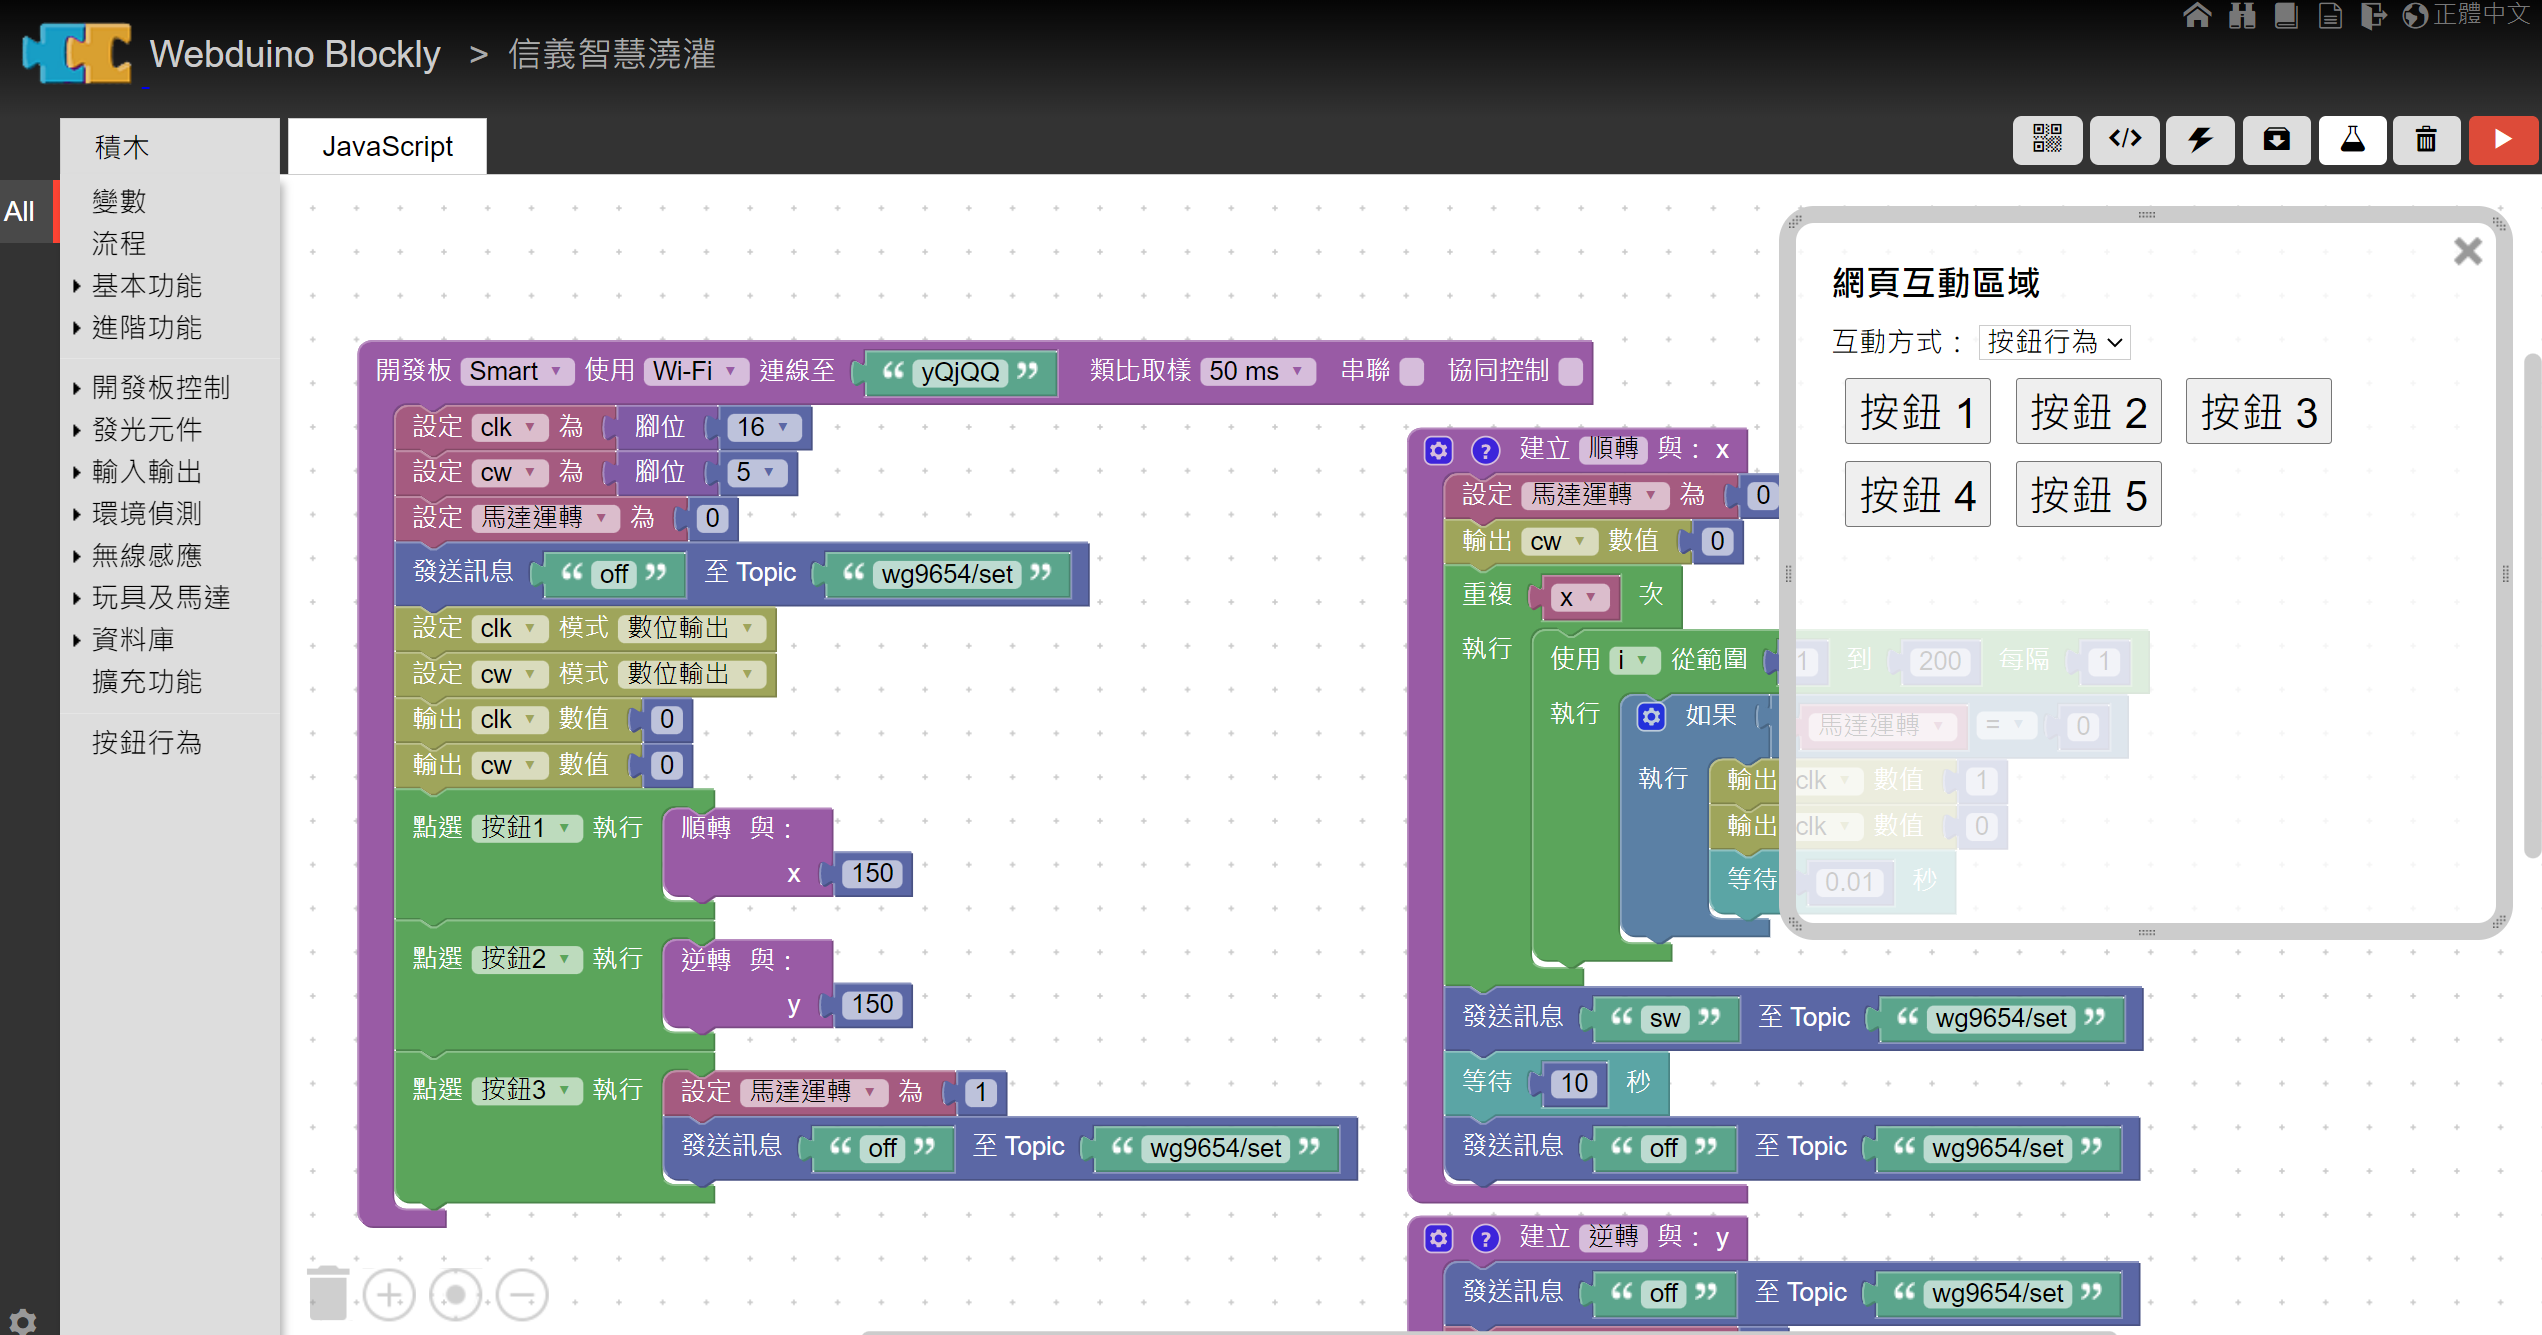Screen dimensions: 2542x1335
Task: Expand the 無線感應 category
Action: coord(146,556)
